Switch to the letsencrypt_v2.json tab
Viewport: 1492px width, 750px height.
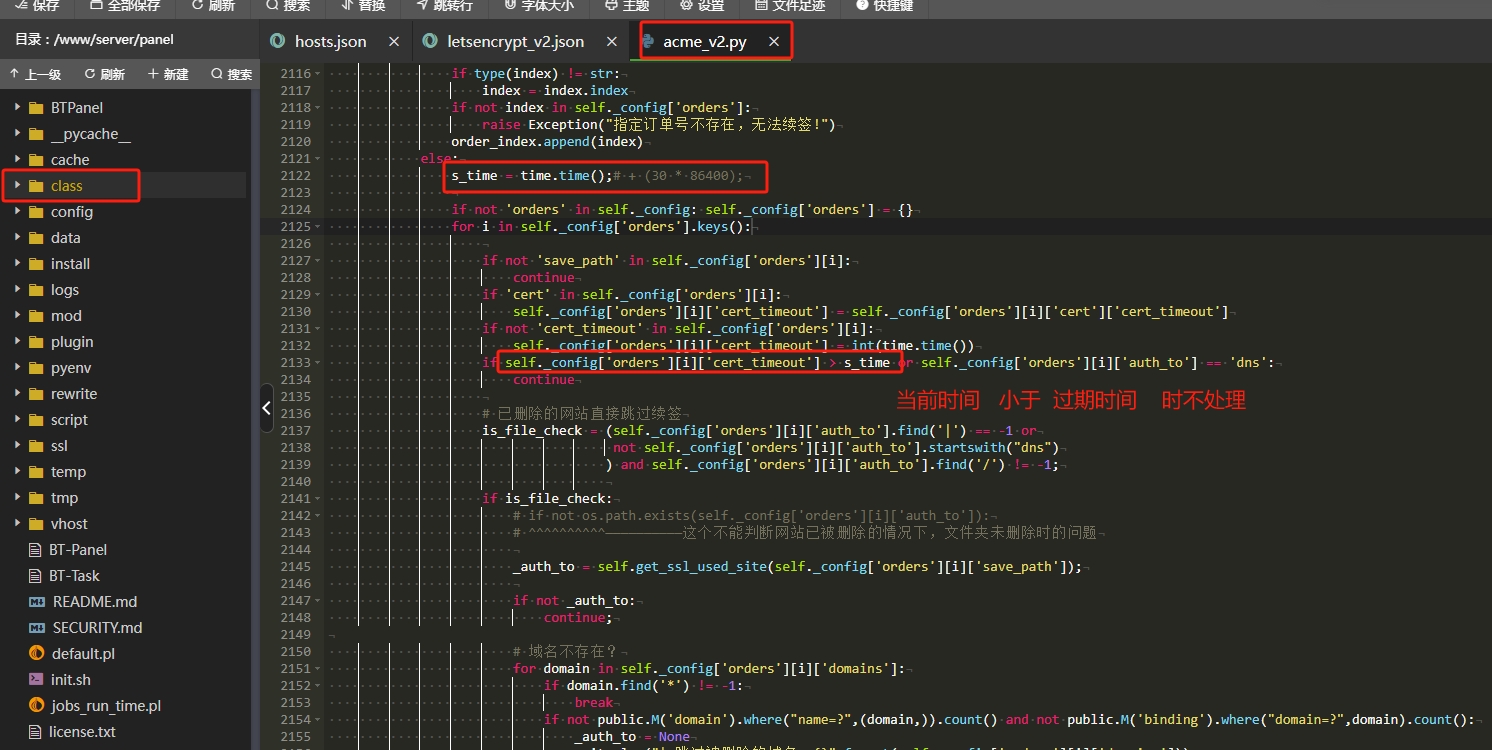515,41
